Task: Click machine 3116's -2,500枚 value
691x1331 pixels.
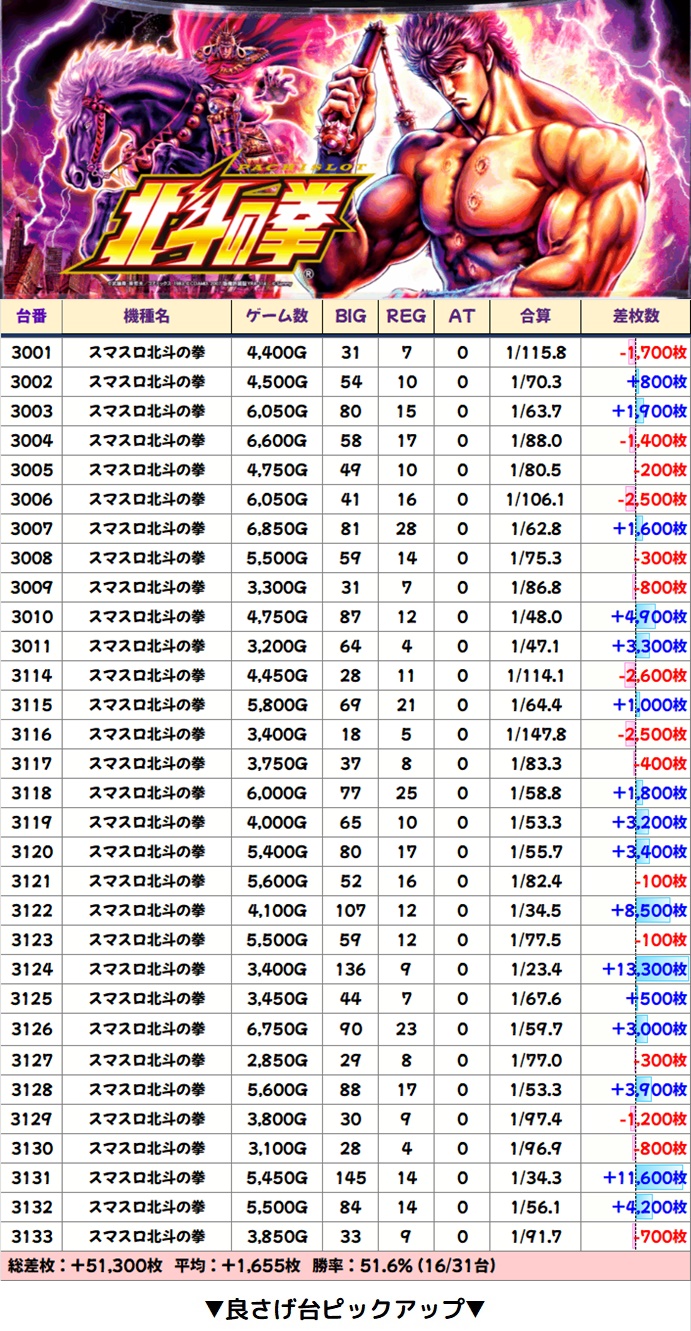Action: click(652, 735)
